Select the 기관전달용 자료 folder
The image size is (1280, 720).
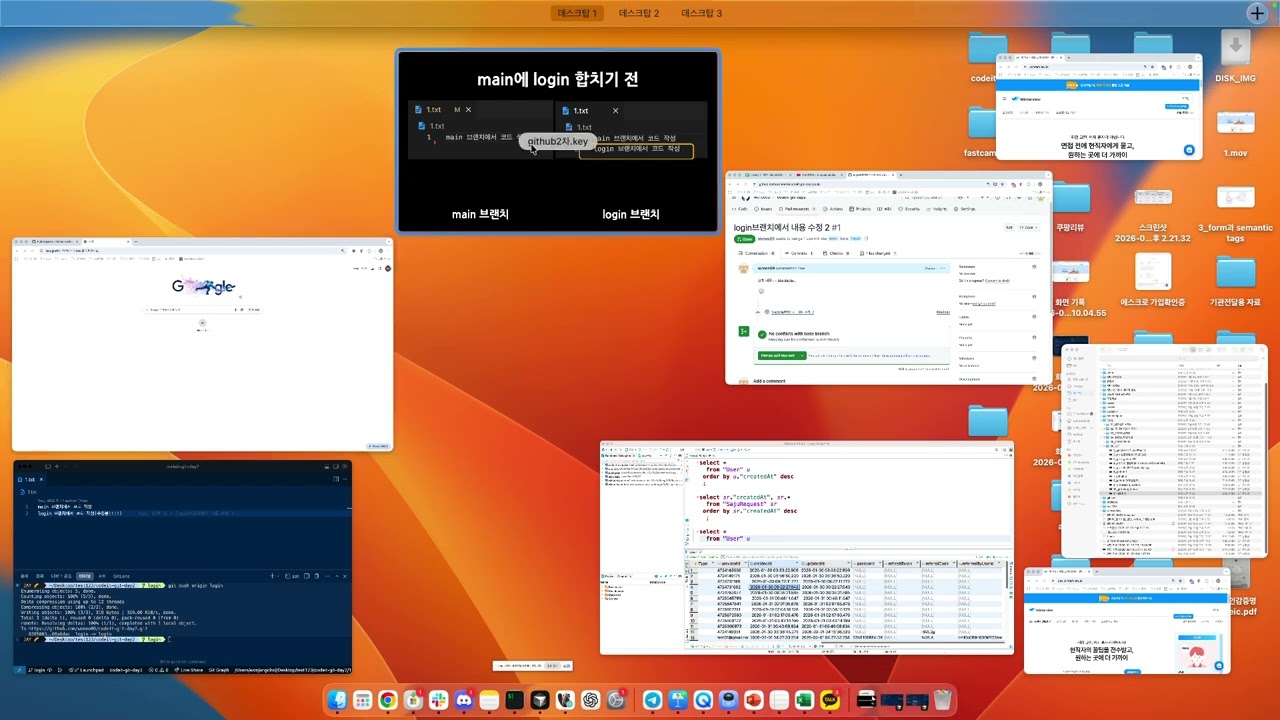1236,281
